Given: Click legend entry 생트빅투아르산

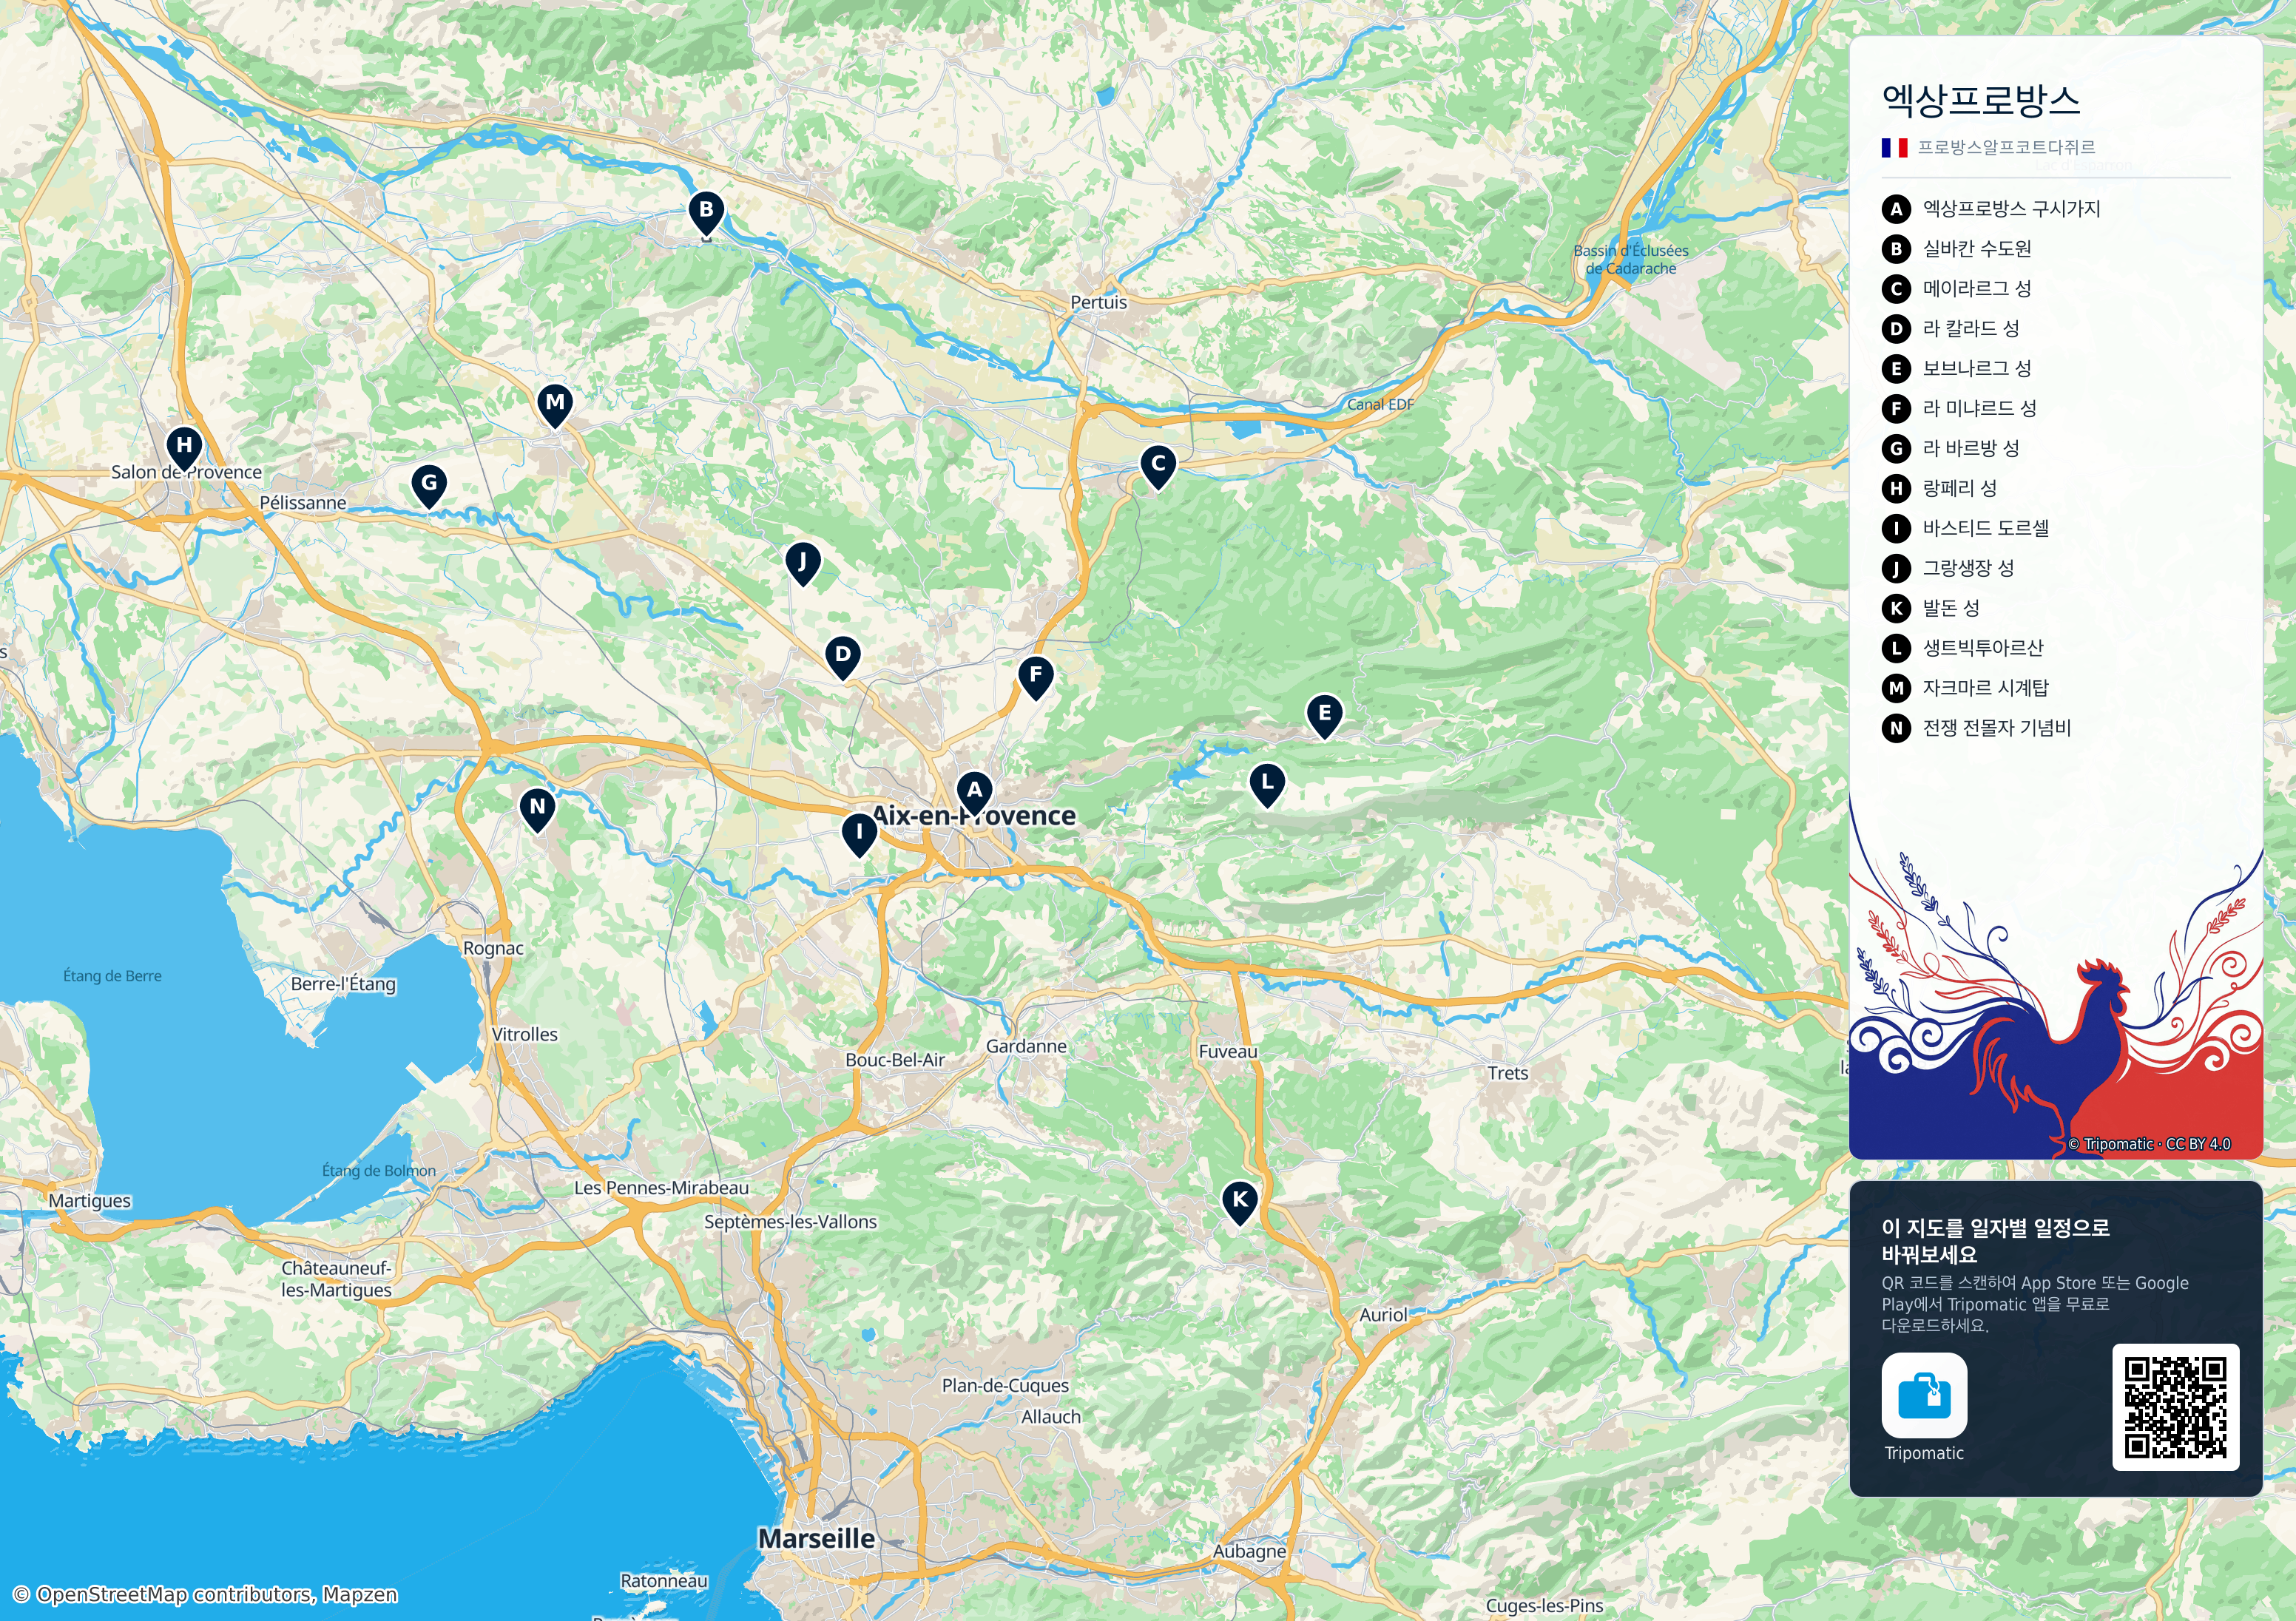Looking at the screenshot, I should click(1962, 648).
